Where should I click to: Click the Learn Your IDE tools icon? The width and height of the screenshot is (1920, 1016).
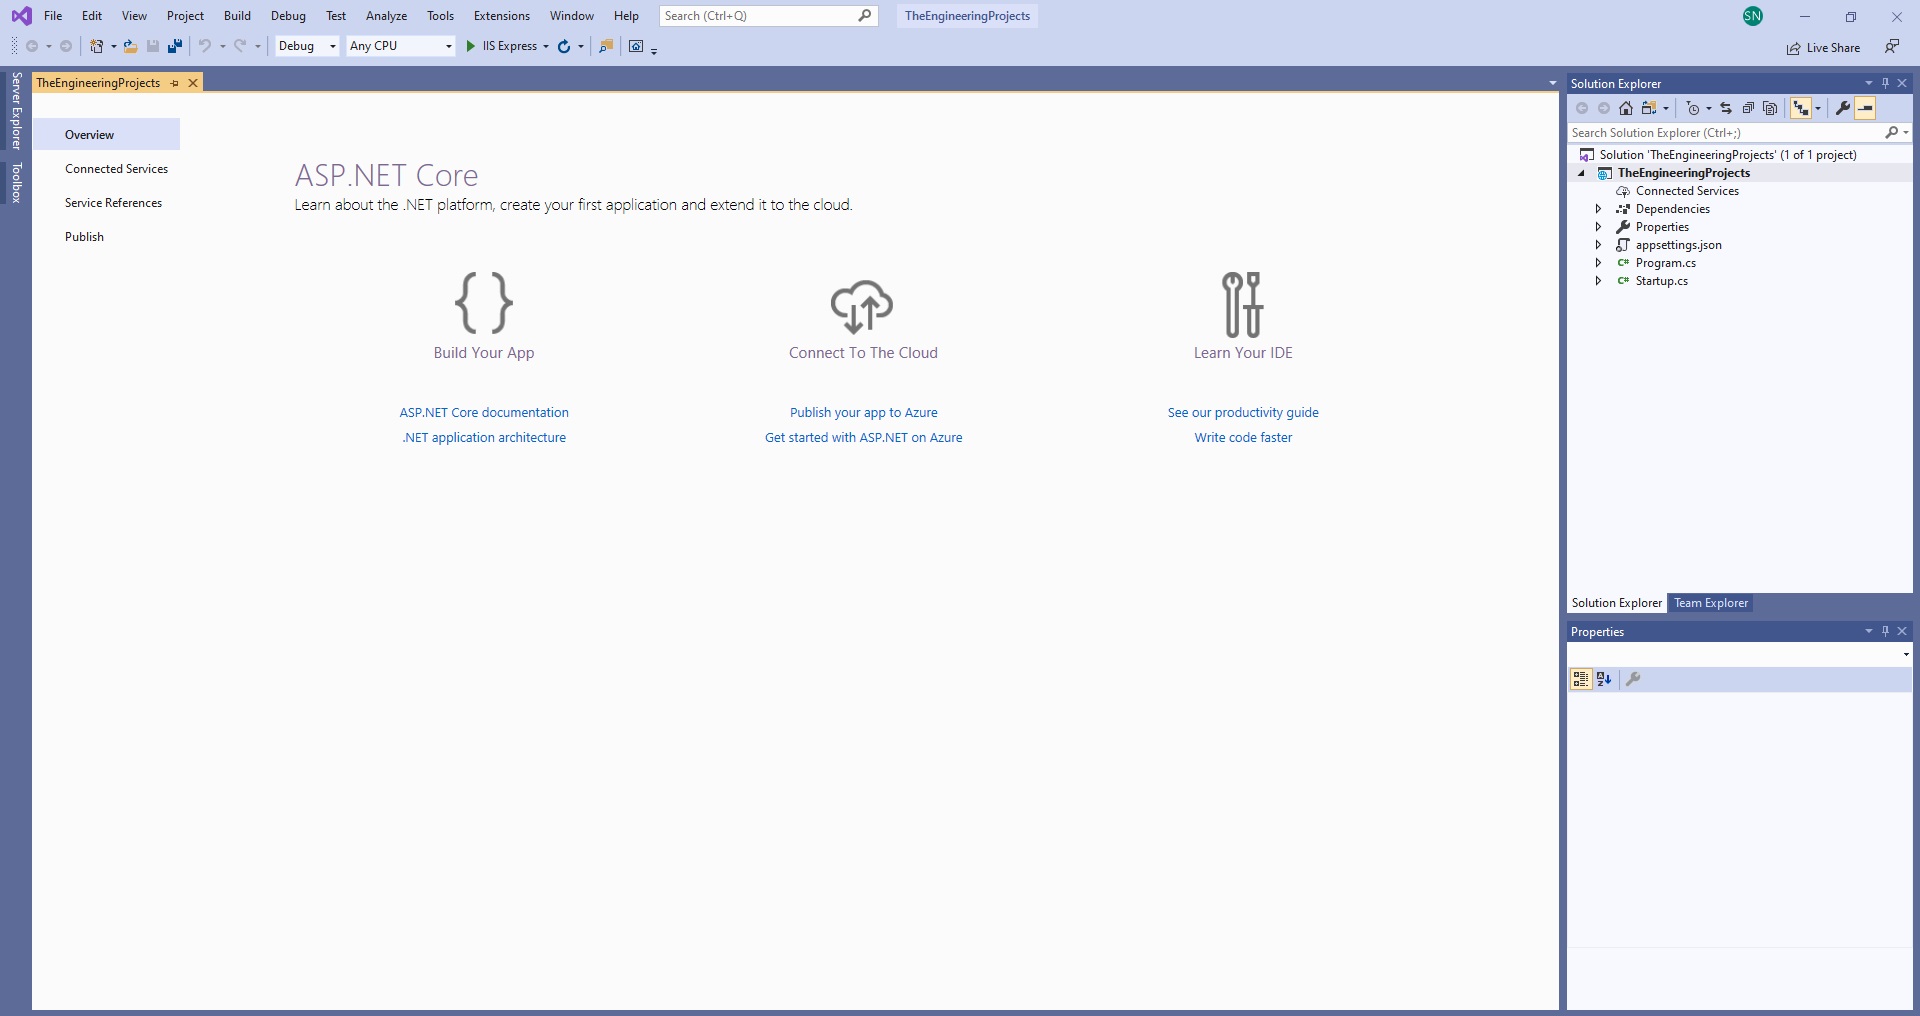coord(1243,304)
